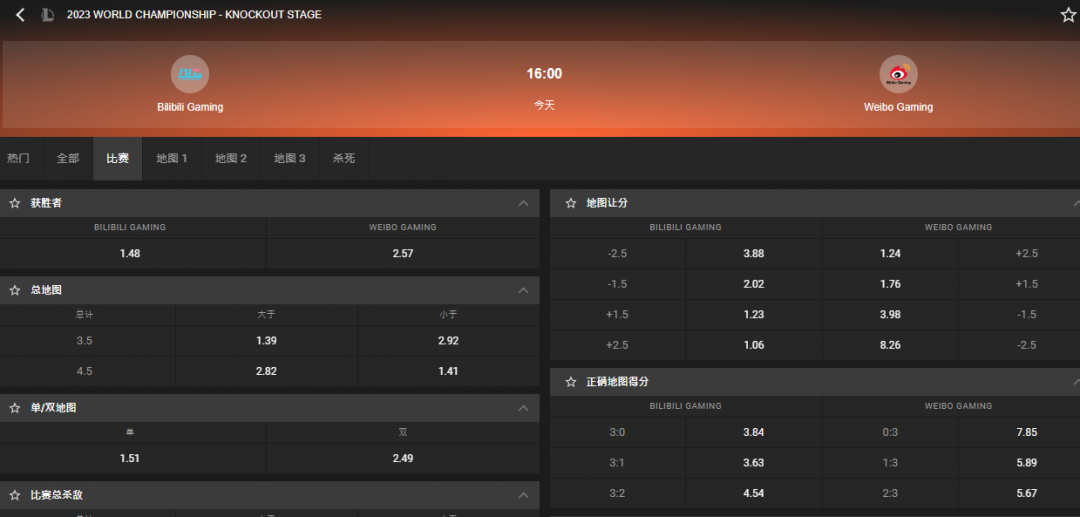Open the 杀死 tab

(x=344, y=158)
